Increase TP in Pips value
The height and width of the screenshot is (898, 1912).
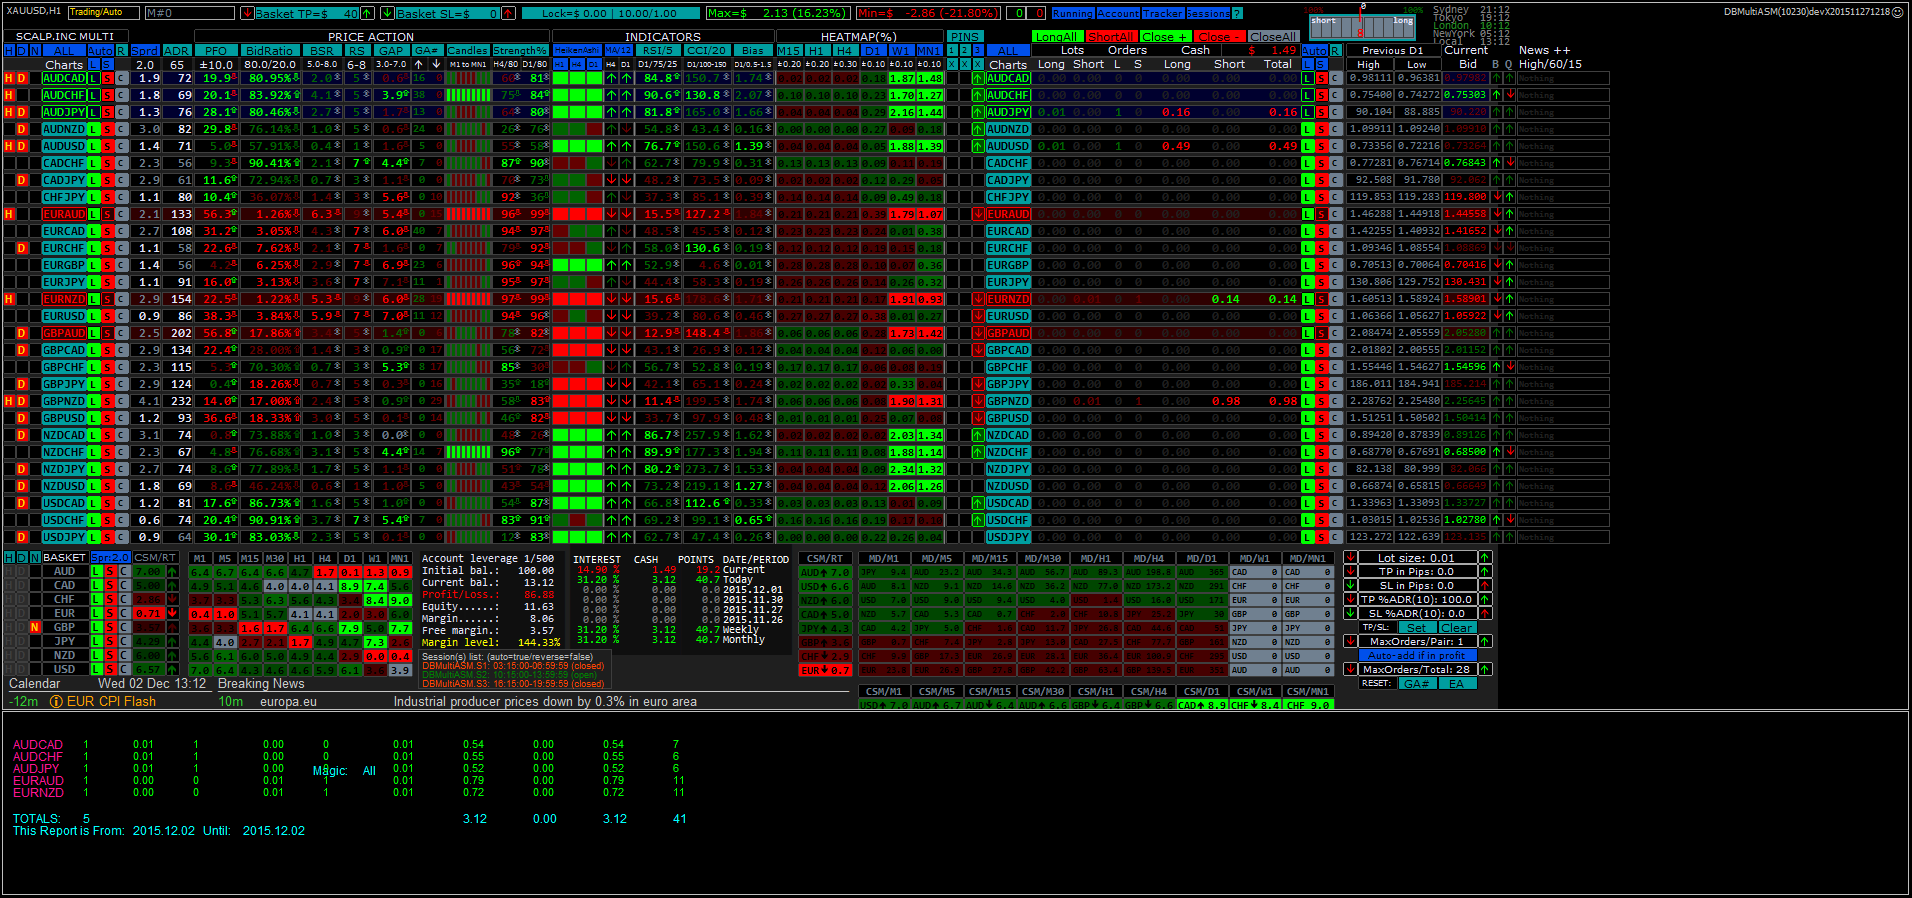[x=1485, y=571]
